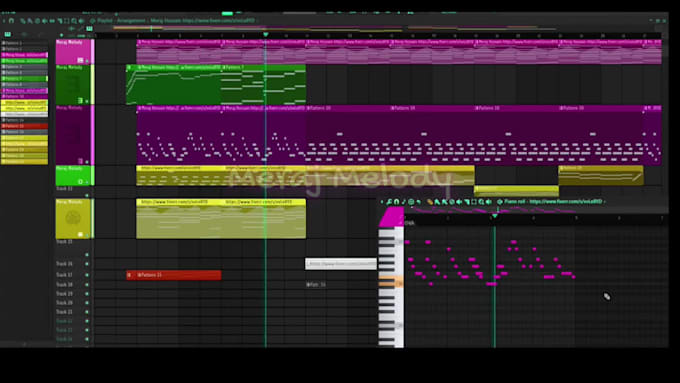Select the Piano roll Draw pencil tool
680x383 pixels.
pos(430,202)
